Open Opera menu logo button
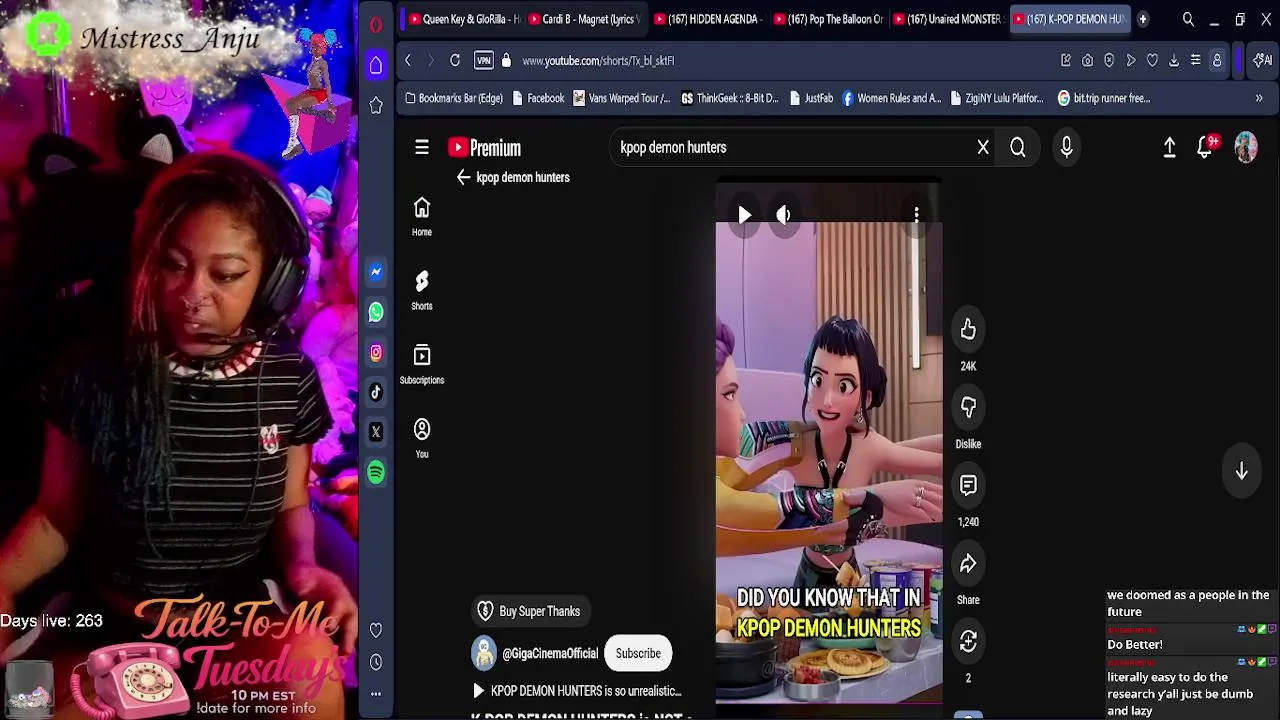The image size is (1280, 720). (376, 25)
